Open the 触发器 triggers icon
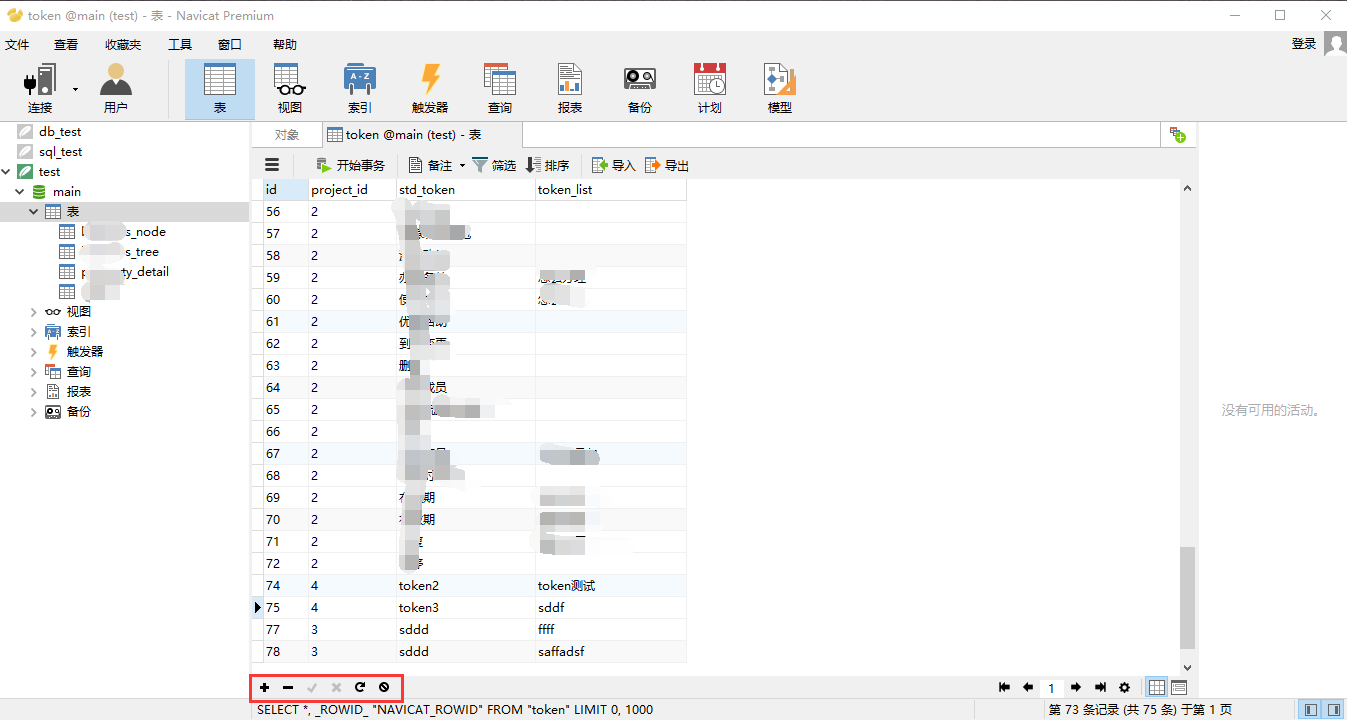This screenshot has width=1347, height=720. tap(429, 86)
